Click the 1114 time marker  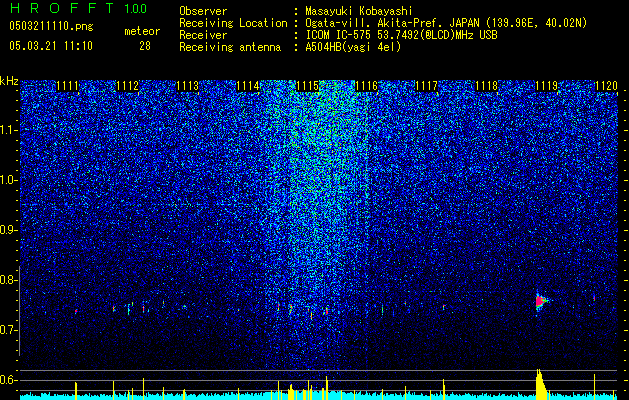tap(248, 86)
